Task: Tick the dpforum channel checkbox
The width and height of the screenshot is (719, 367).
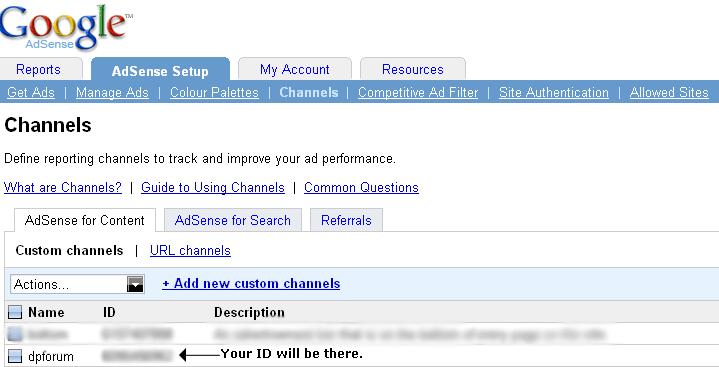Action: click(x=15, y=356)
